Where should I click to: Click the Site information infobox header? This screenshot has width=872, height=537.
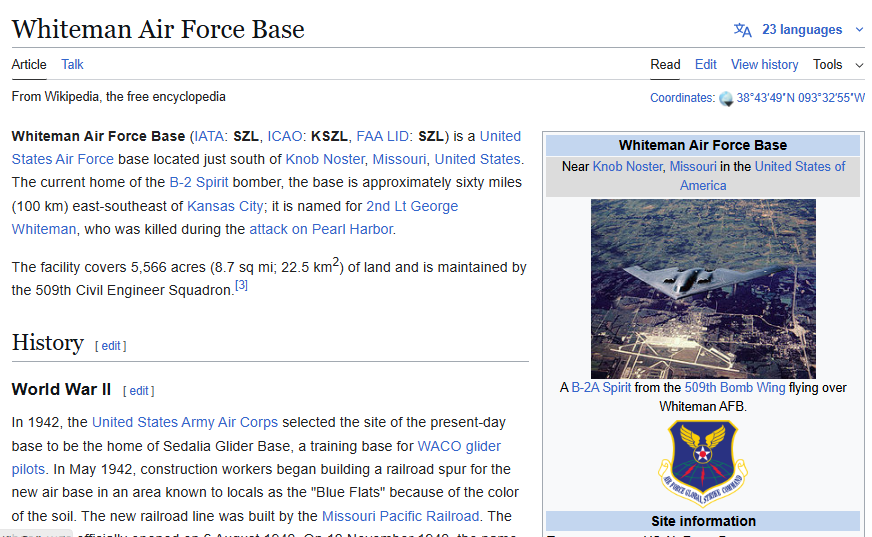click(703, 521)
